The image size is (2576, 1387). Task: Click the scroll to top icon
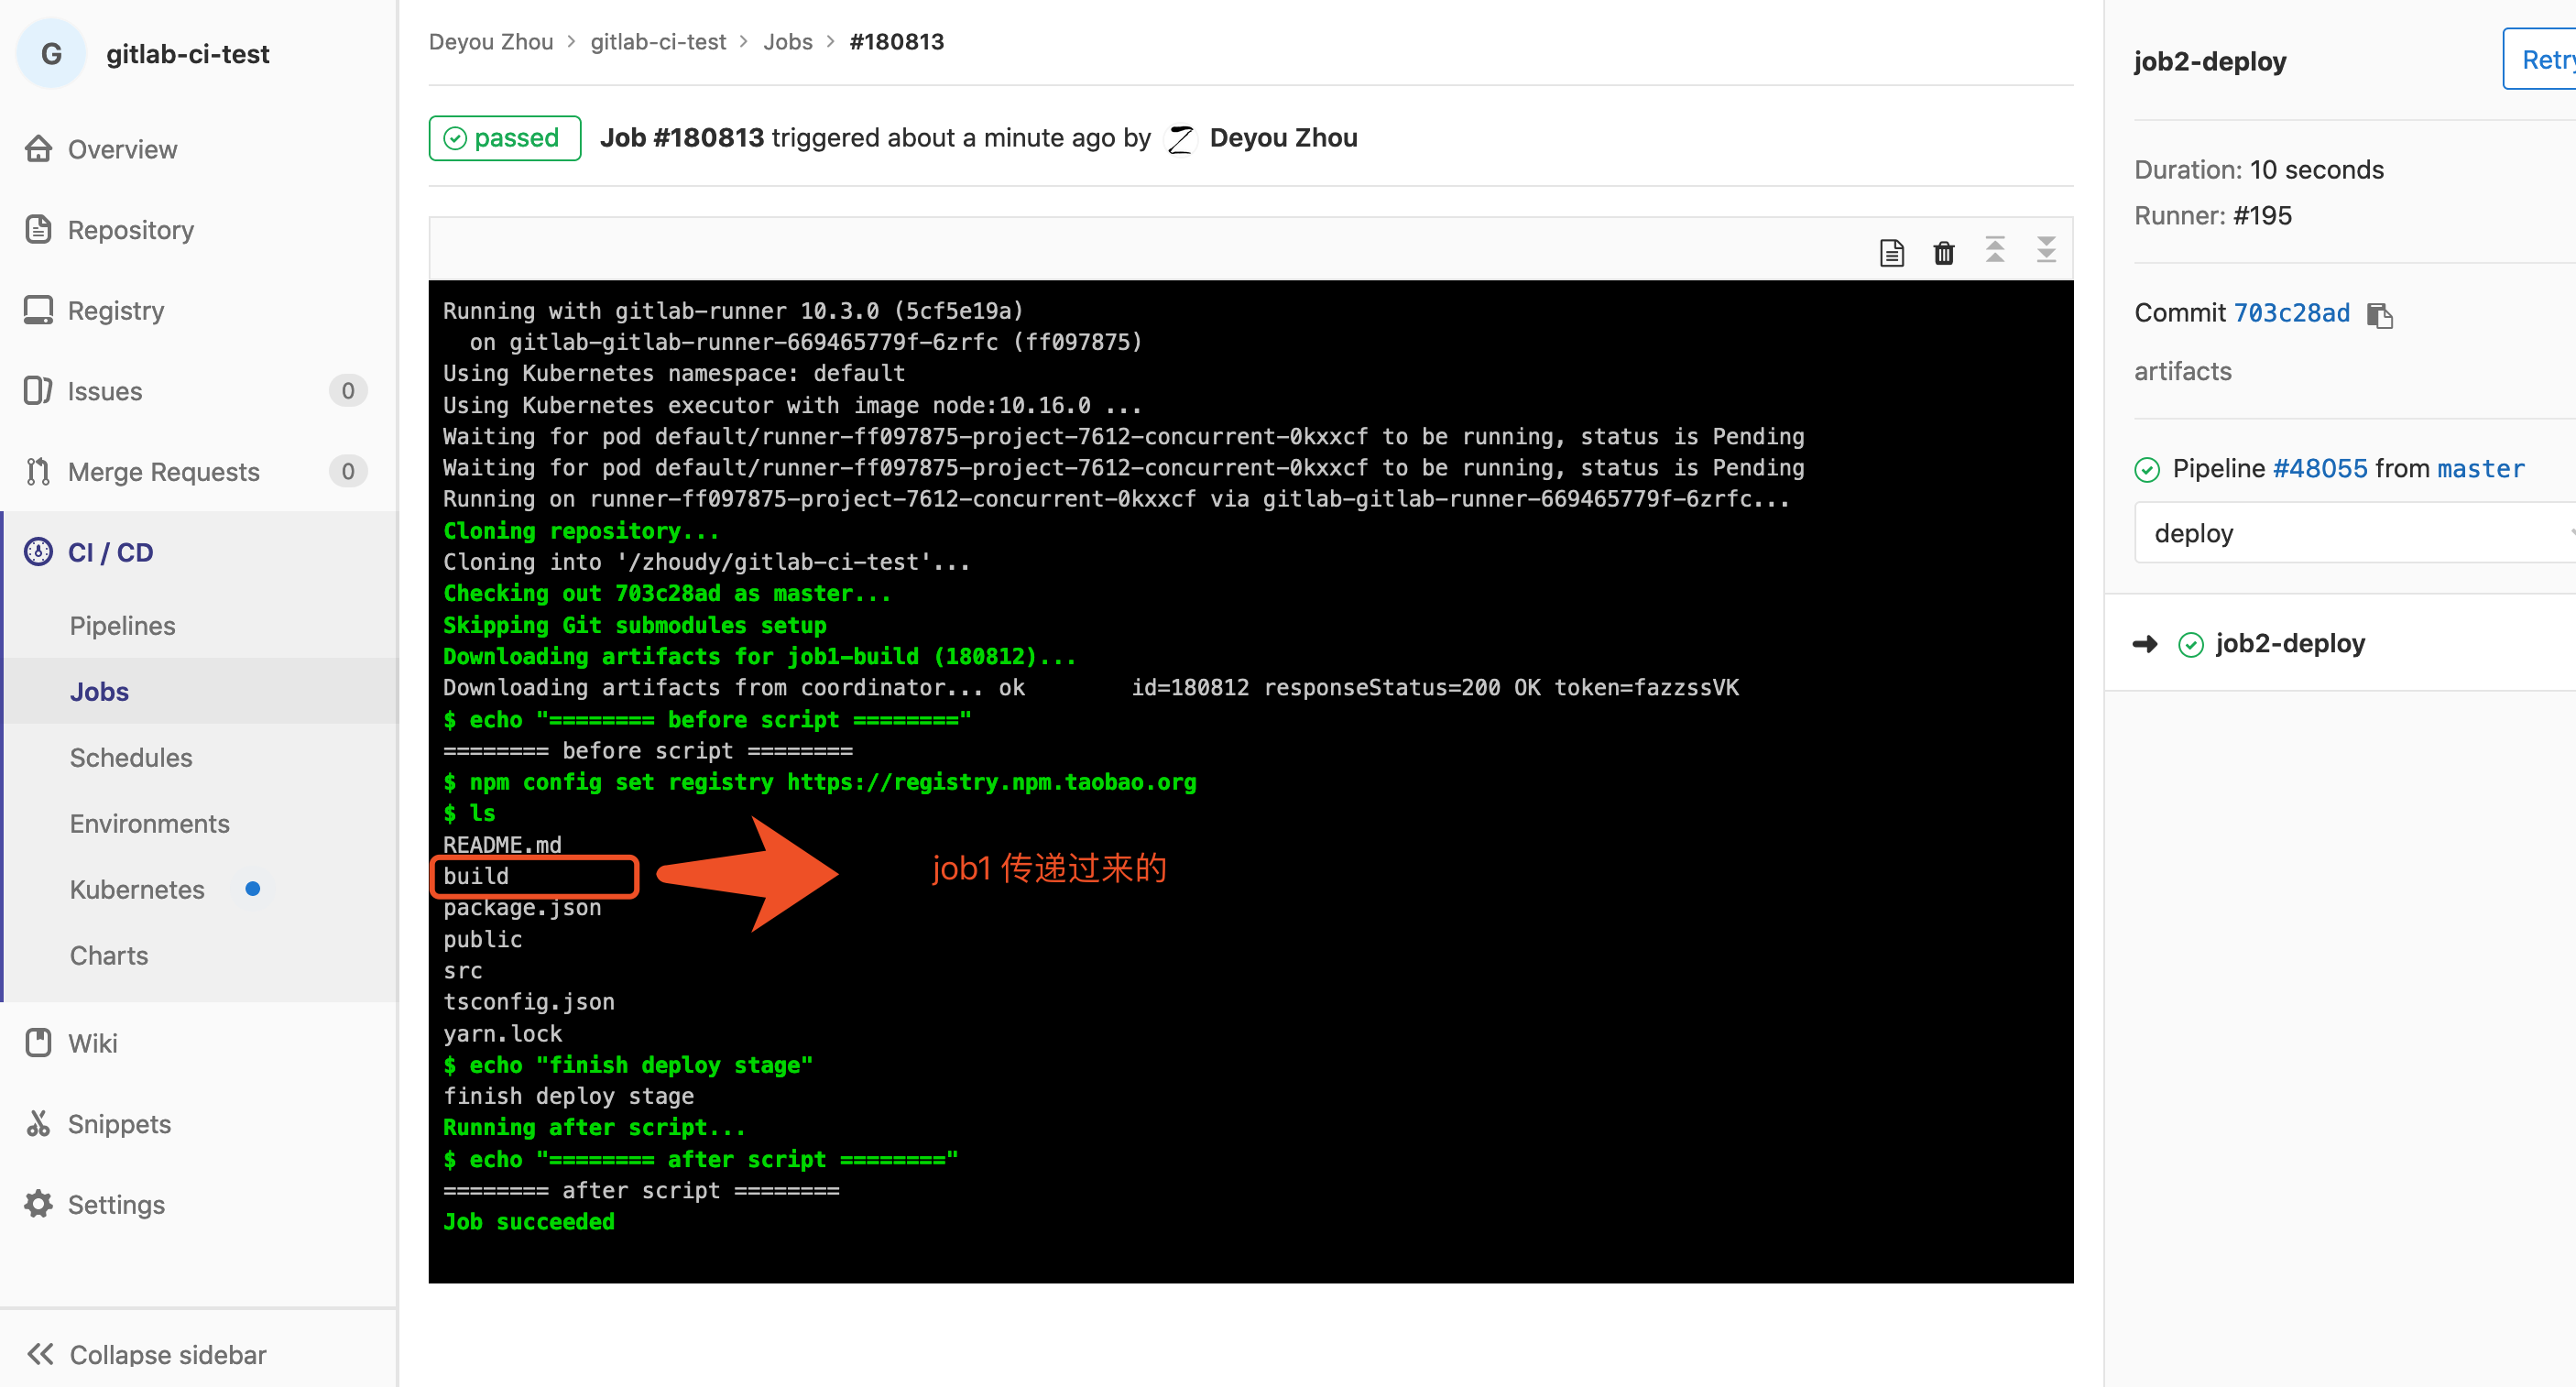[x=1994, y=250]
